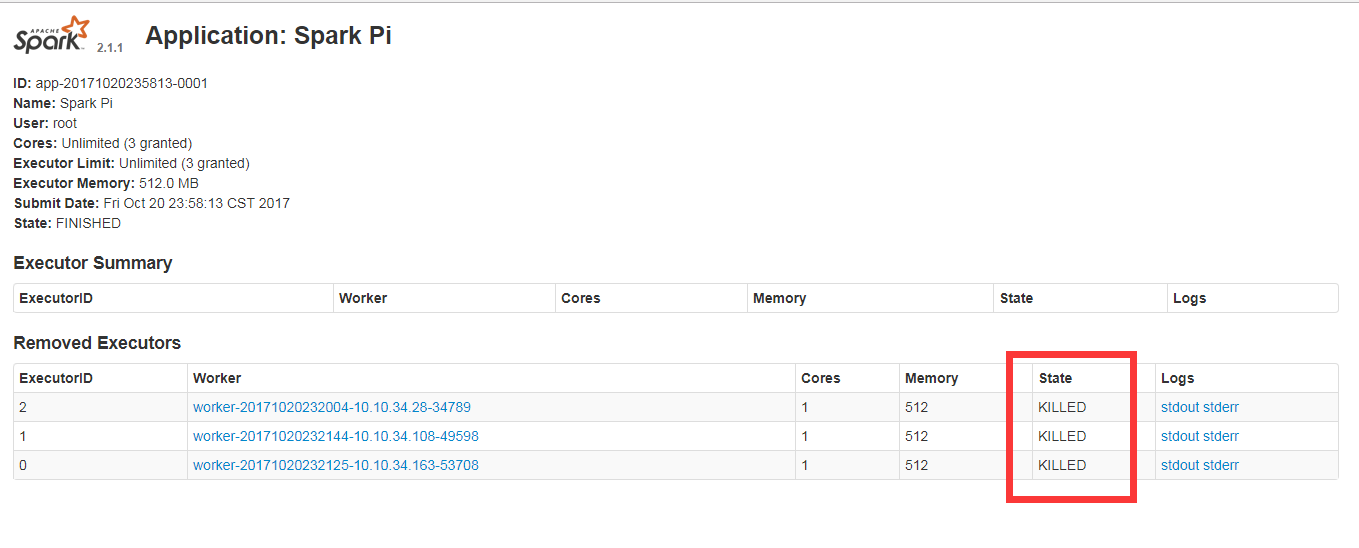Open worker-20171020232144-10.10.34.108-49598 link
1359x548 pixels.
336,436
